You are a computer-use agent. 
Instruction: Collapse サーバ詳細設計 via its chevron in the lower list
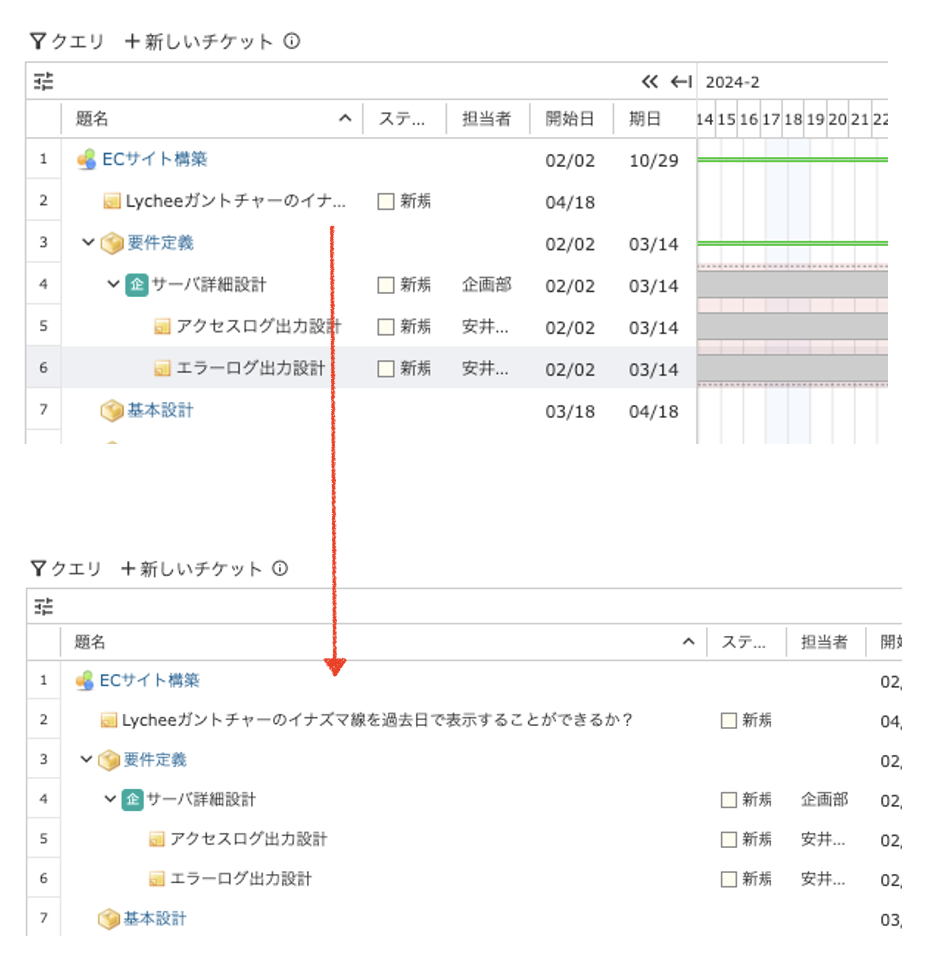click(x=110, y=799)
